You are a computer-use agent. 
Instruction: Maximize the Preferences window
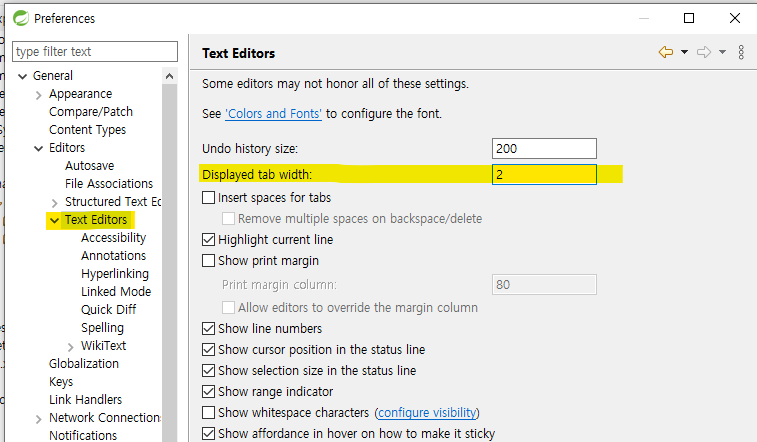(689, 18)
